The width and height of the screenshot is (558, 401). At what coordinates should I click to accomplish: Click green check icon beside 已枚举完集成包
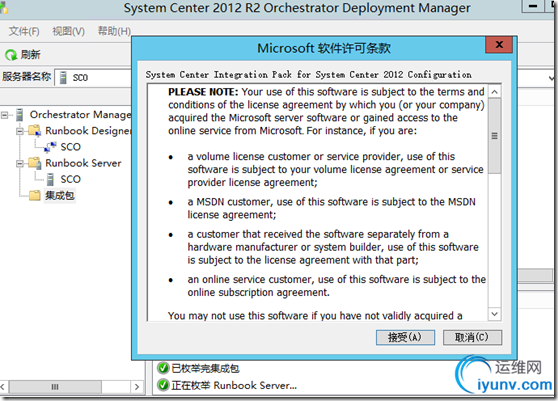tap(163, 368)
